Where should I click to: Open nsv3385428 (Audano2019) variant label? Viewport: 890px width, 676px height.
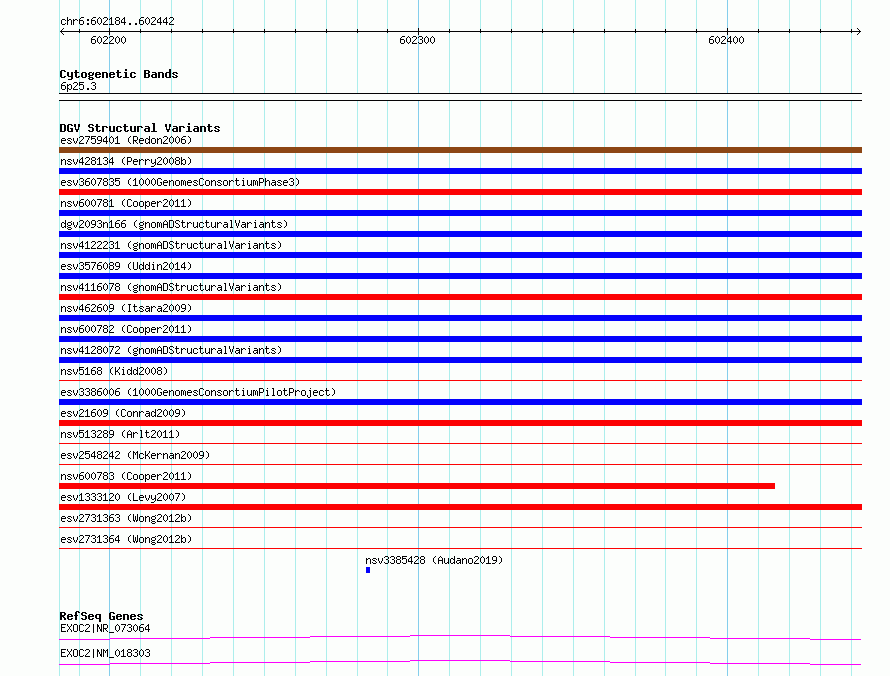click(434, 560)
